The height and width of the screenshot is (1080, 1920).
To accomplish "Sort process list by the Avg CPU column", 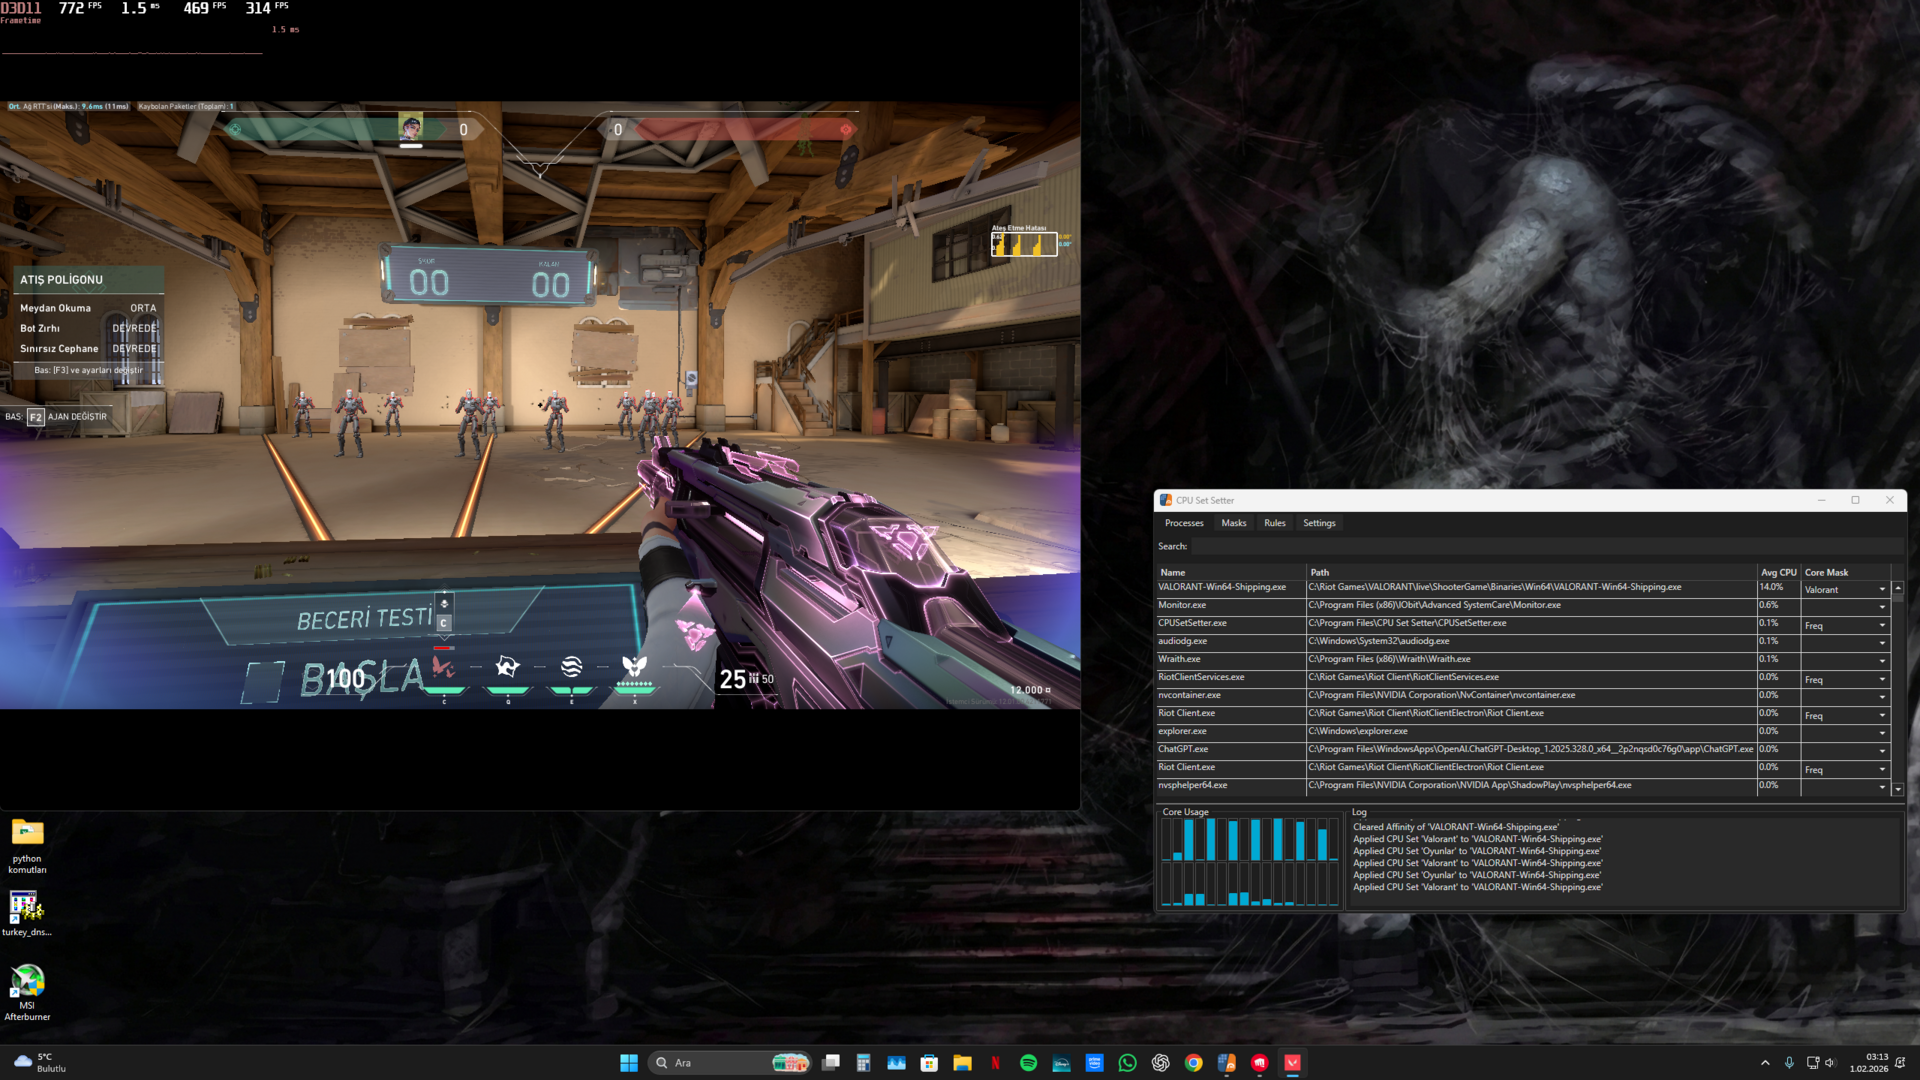I will 1778,572.
